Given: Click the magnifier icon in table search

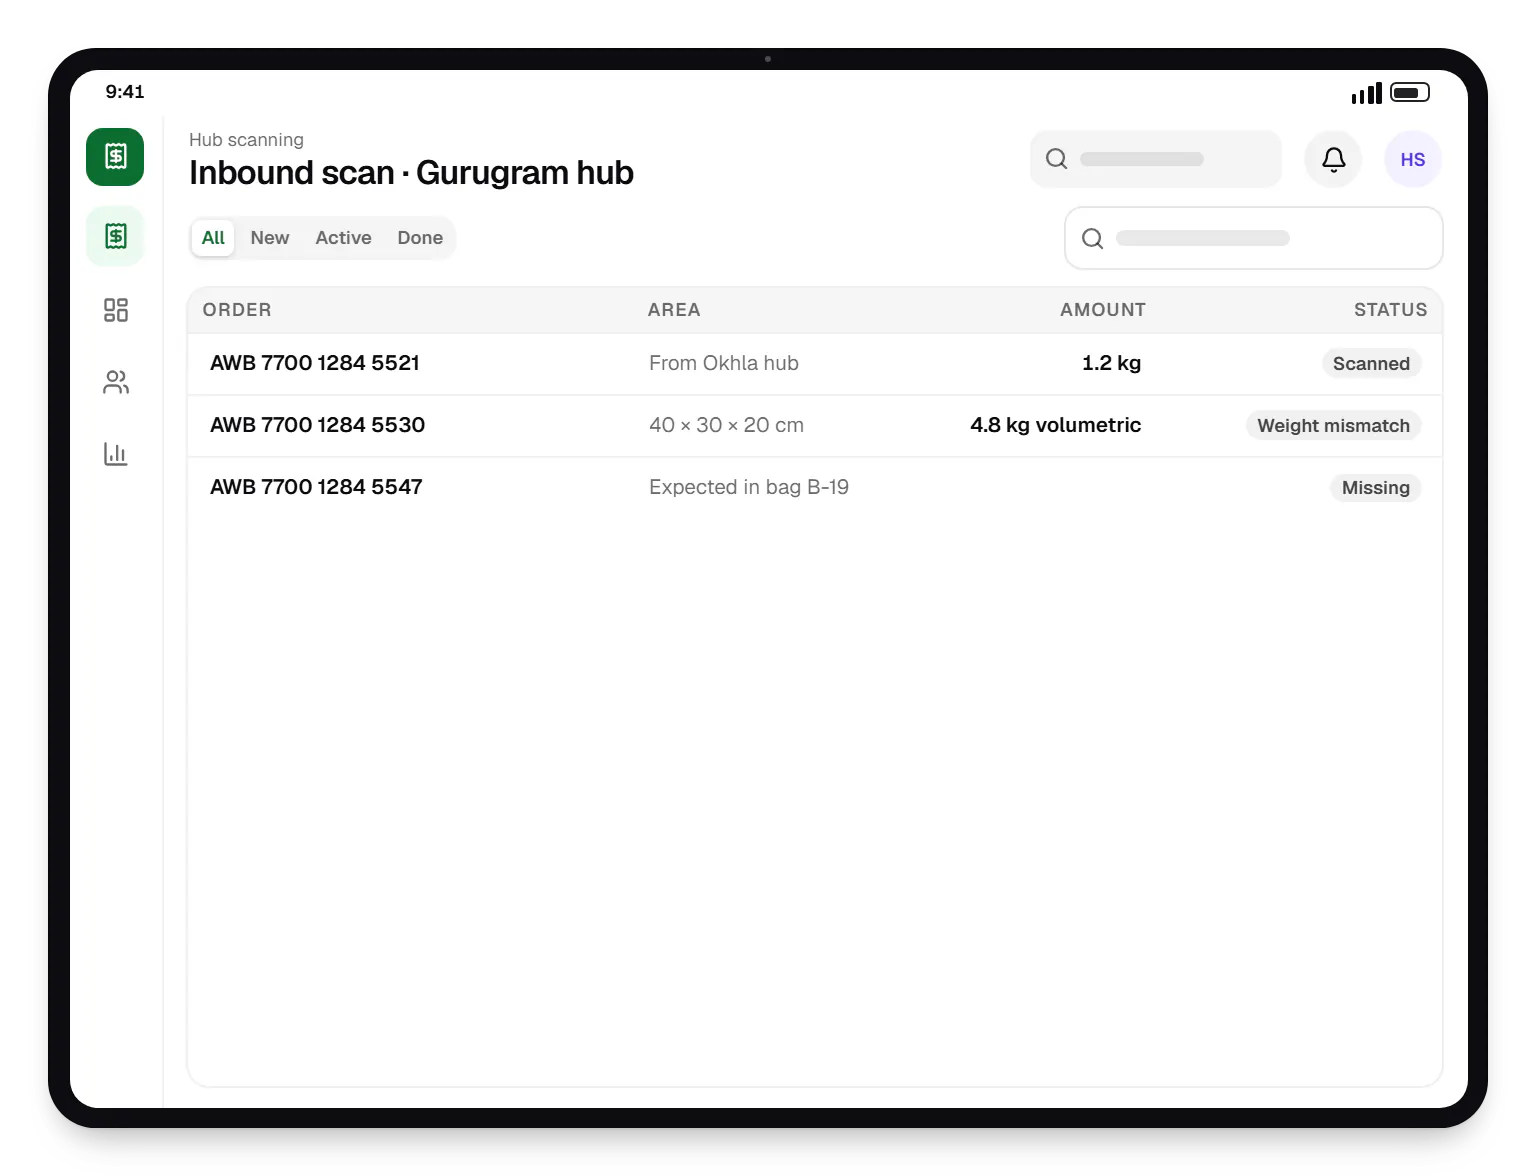Looking at the screenshot, I should click(x=1092, y=238).
